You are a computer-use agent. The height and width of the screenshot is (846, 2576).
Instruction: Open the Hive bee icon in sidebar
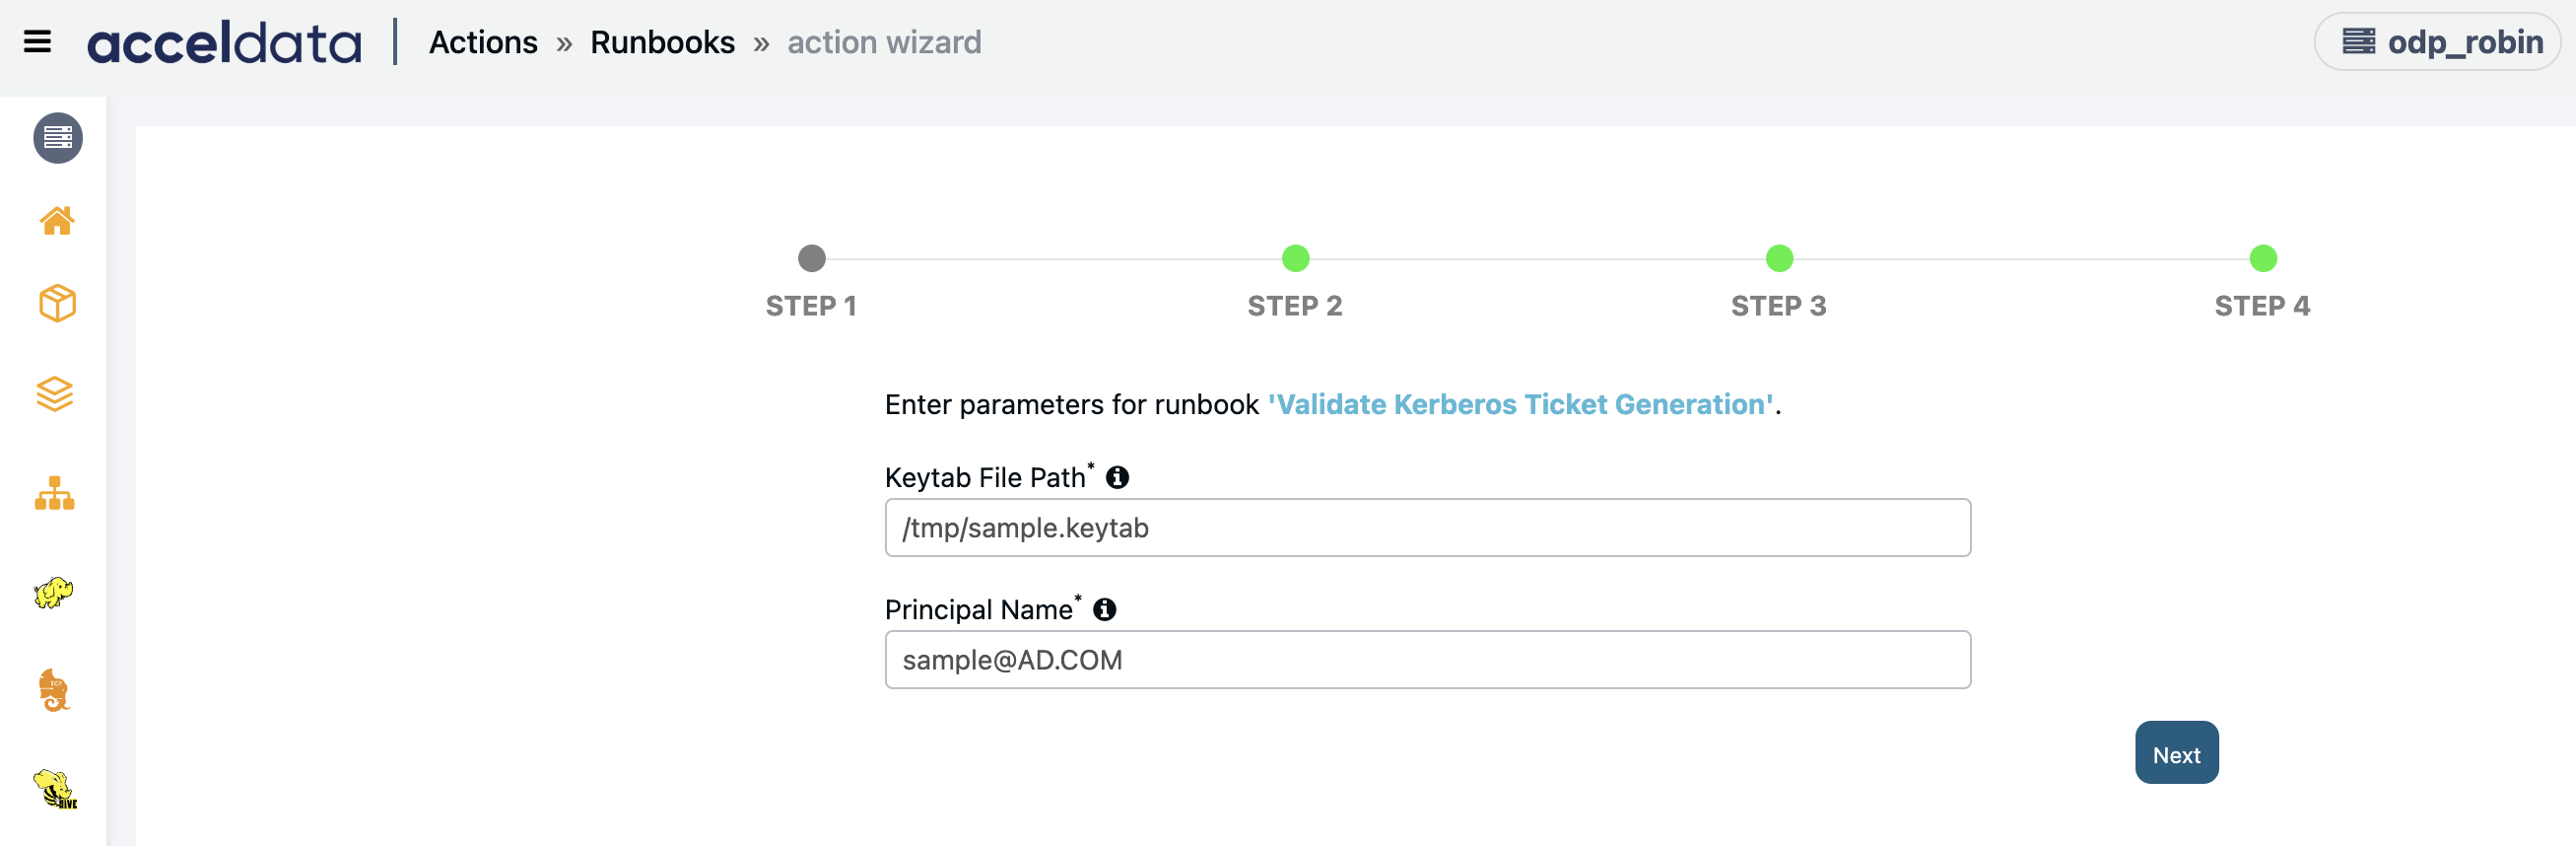(x=55, y=788)
